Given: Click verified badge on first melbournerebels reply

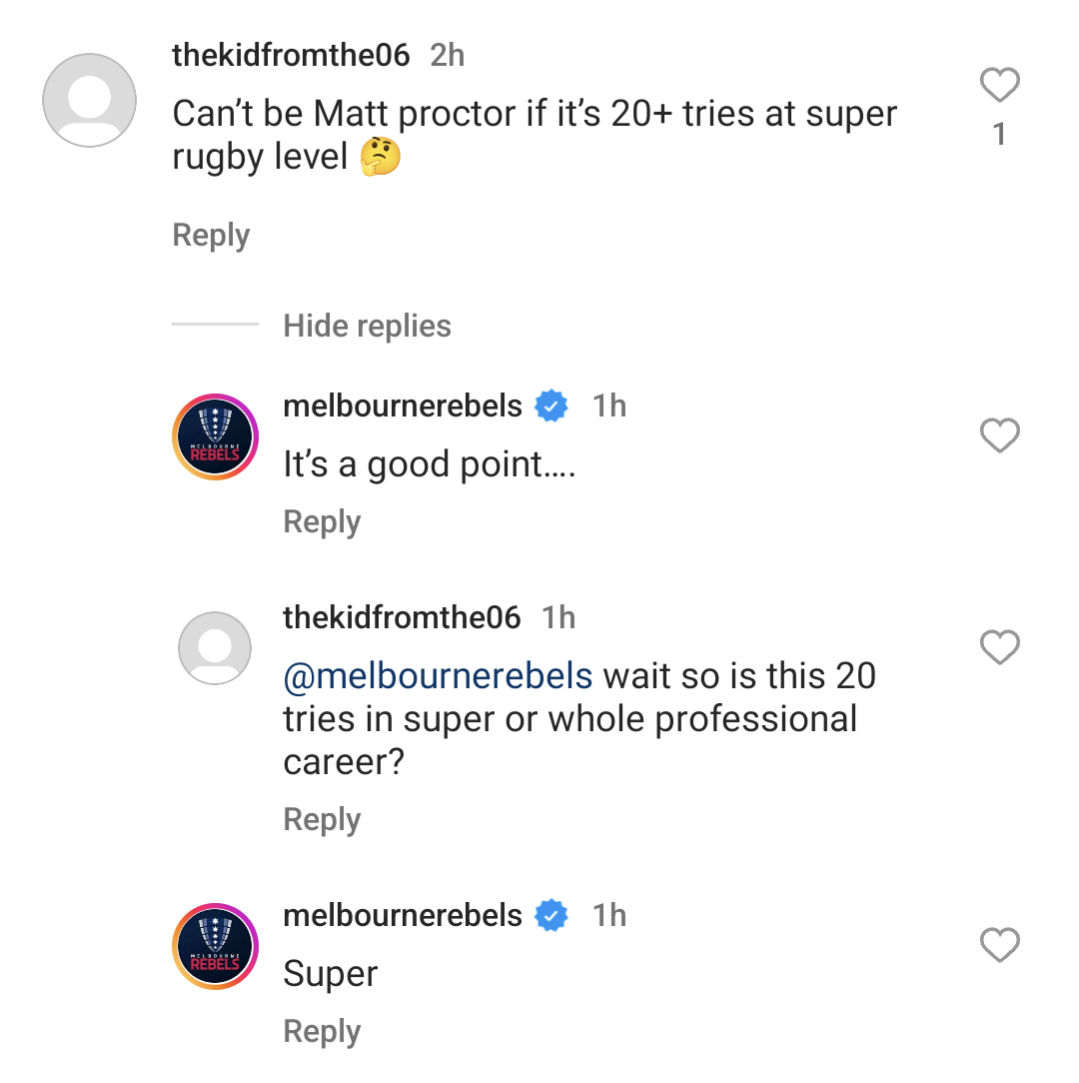Looking at the screenshot, I should point(552,406).
